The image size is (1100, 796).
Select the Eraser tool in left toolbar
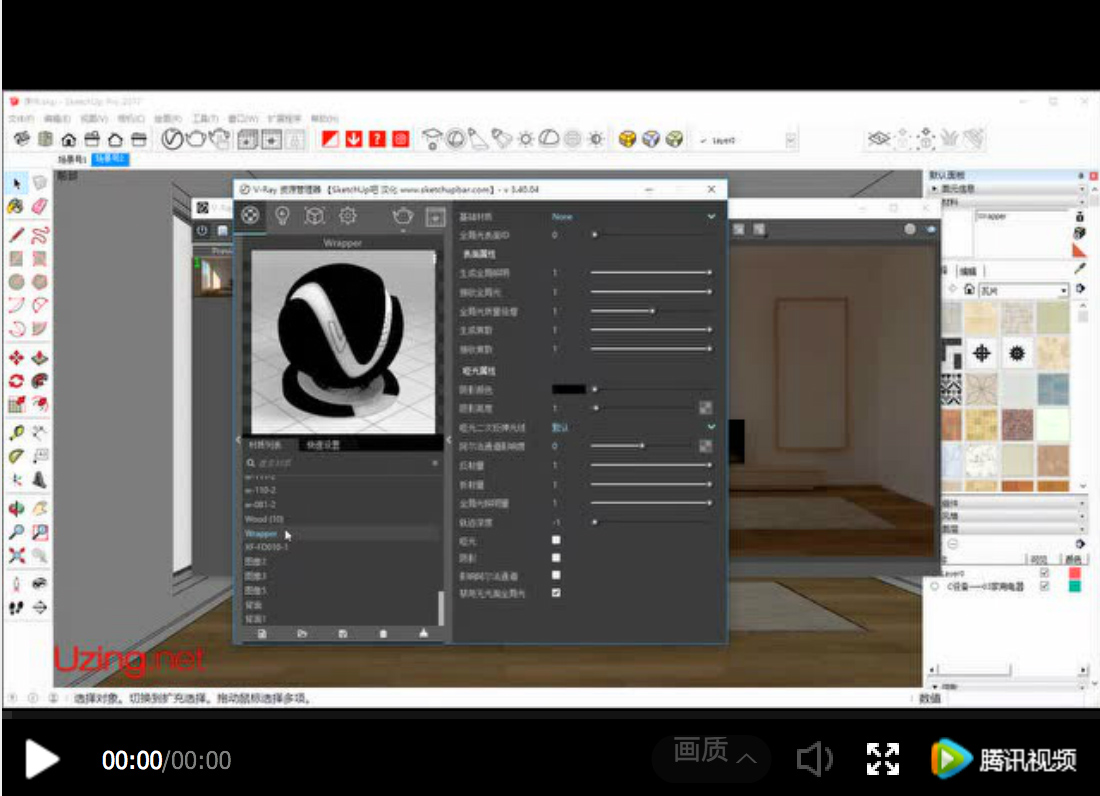40,205
